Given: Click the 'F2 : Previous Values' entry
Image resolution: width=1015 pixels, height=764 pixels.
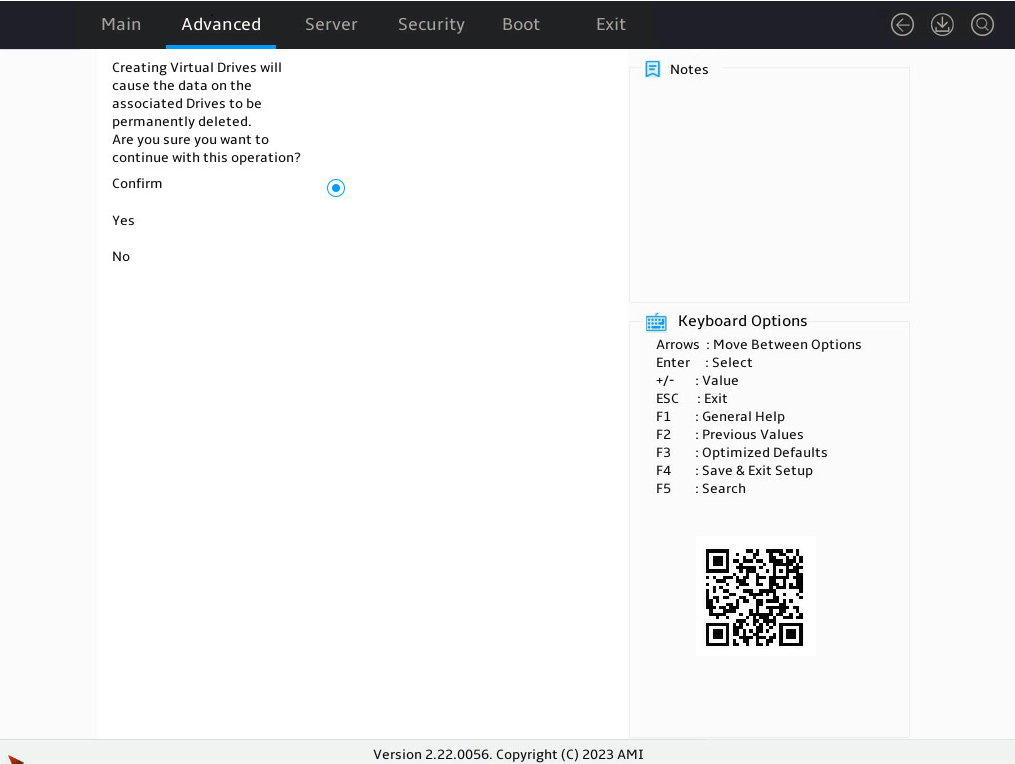Looking at the screenshot, I should pyautogui.click(x=730, y=434).
